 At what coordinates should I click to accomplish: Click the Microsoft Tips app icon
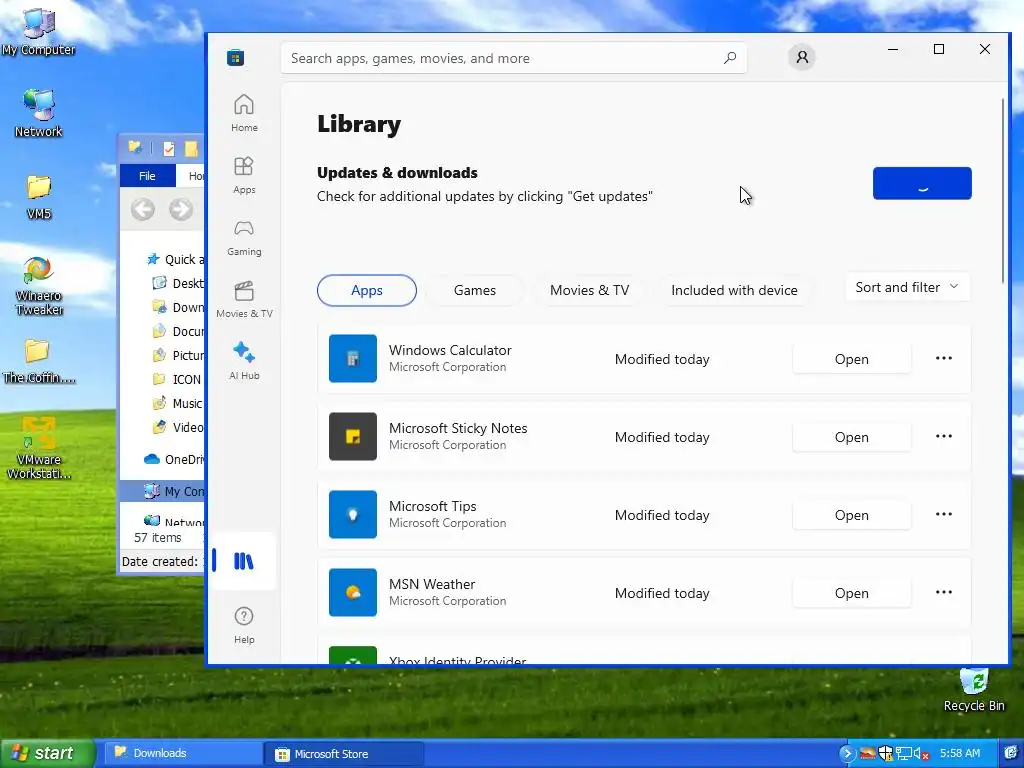coord(353,515)
